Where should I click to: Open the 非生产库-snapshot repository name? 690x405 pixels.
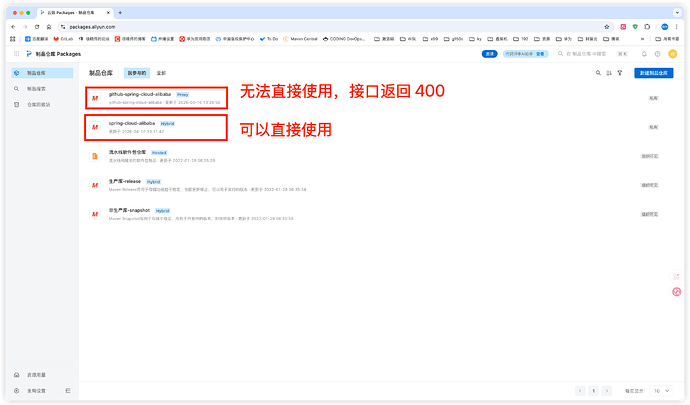pyautogui.click(x=129, y=210)
